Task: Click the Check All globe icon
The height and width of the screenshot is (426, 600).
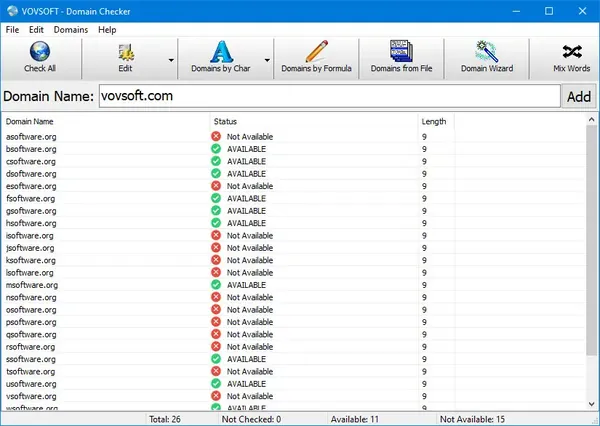Action: pyautogui.click(x=40, y=51)
